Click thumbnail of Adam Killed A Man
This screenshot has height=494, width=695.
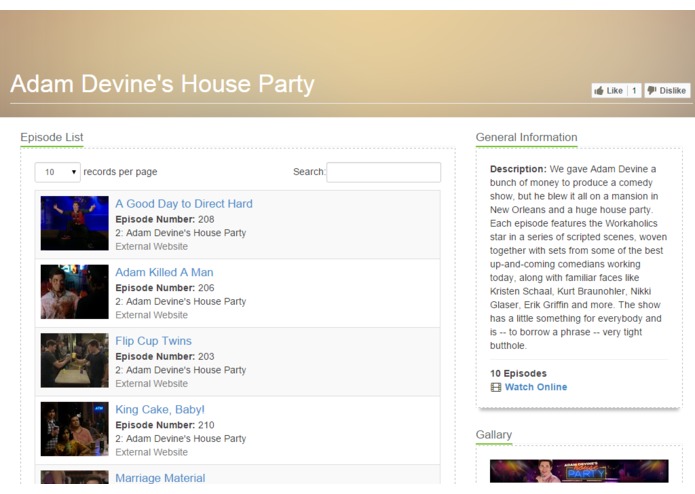click(74, 292)
